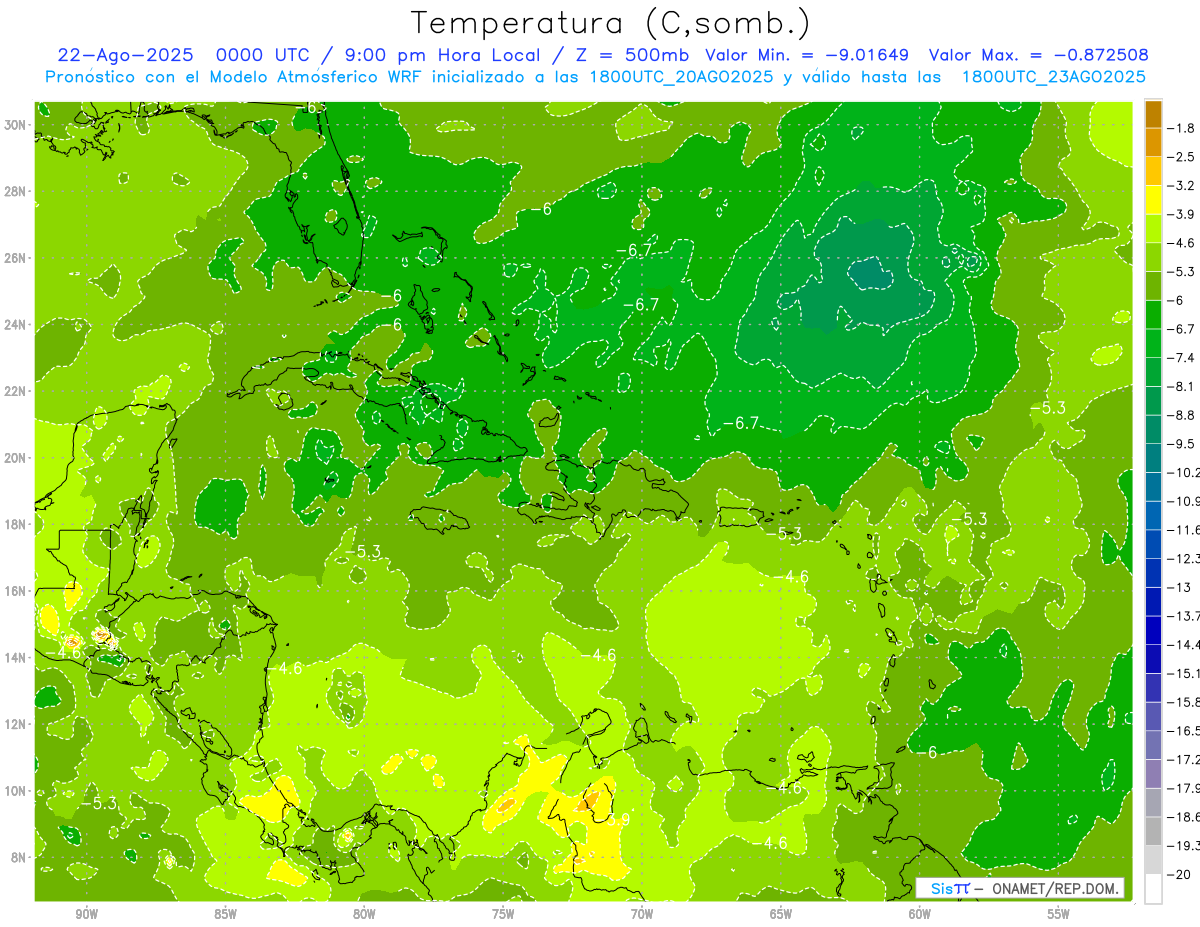Select valid-until time "1800UTC_23AGO2025"
Viewport: 1200px width, 927px height.
(x=1053, y=77)
